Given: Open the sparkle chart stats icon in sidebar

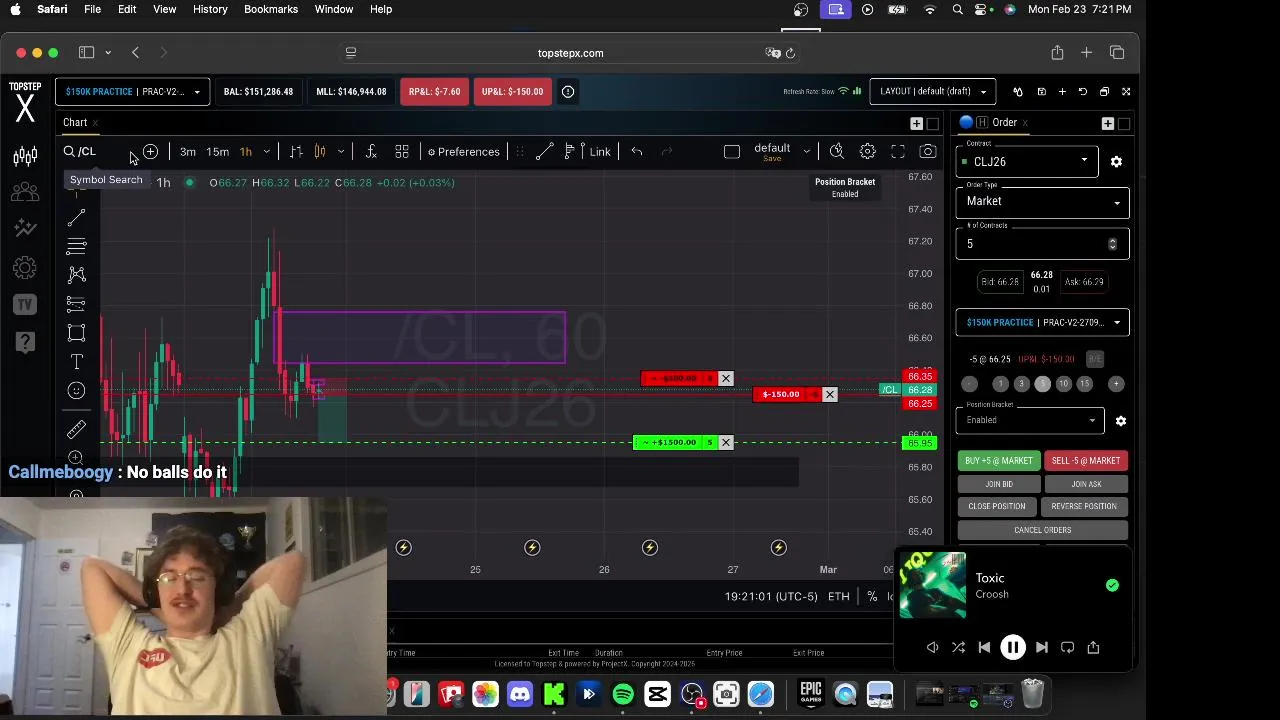Looking at the screenshot, I should pyautogui.click(x=25, y=229).
